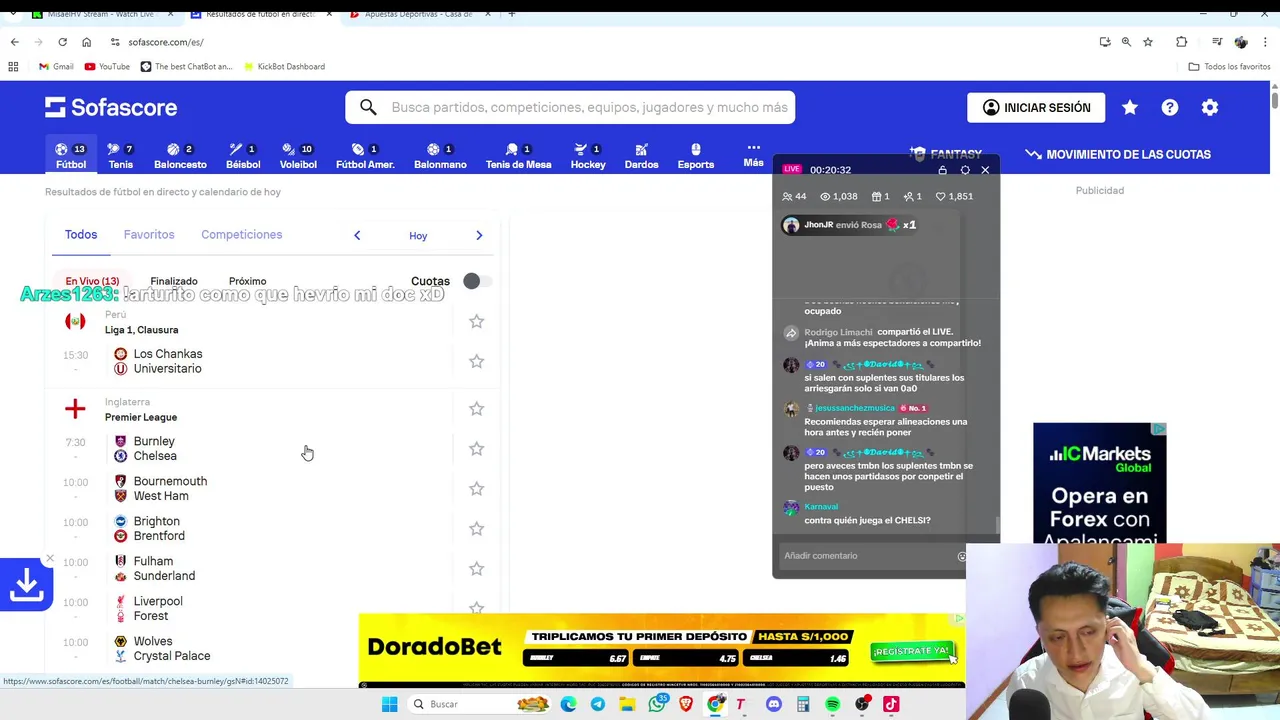Click the download arrow floating button
The height and width of the screenshot is (720, 1280).
[x=26, y=585]
